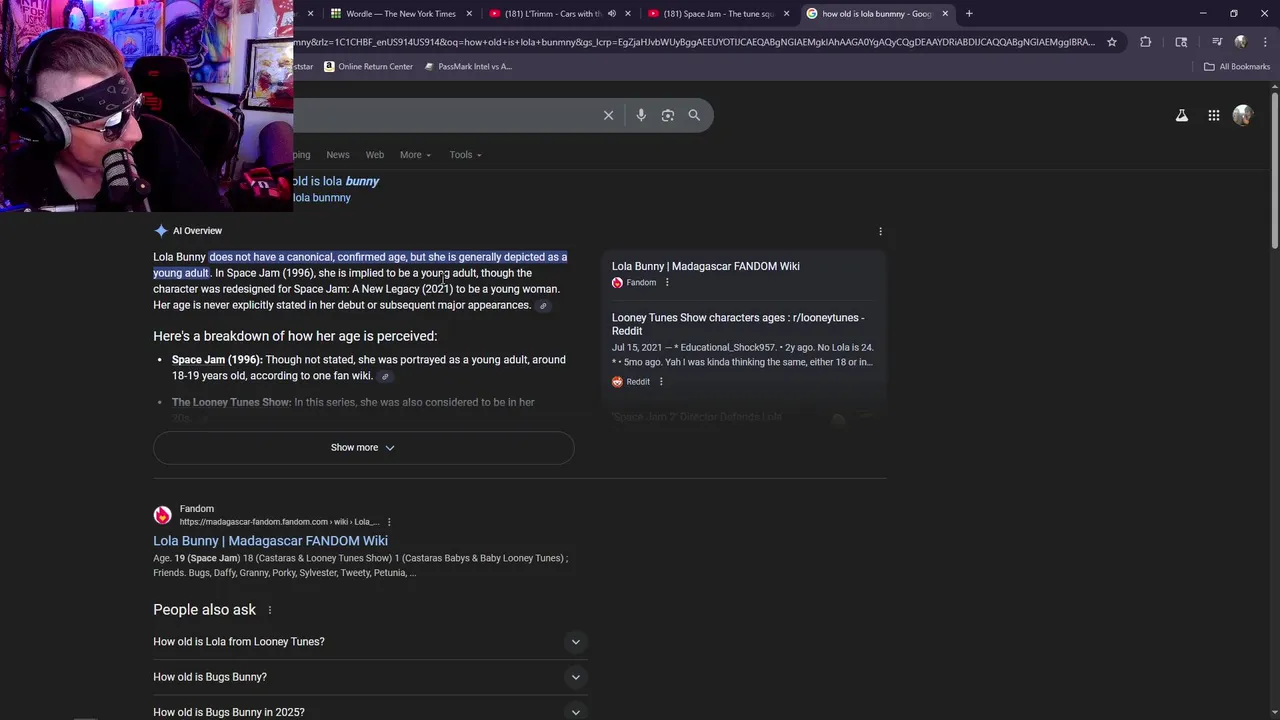Open Google Lens image search icon
Viewport: 1280px width, 720px height.
[x=668, y=115]
